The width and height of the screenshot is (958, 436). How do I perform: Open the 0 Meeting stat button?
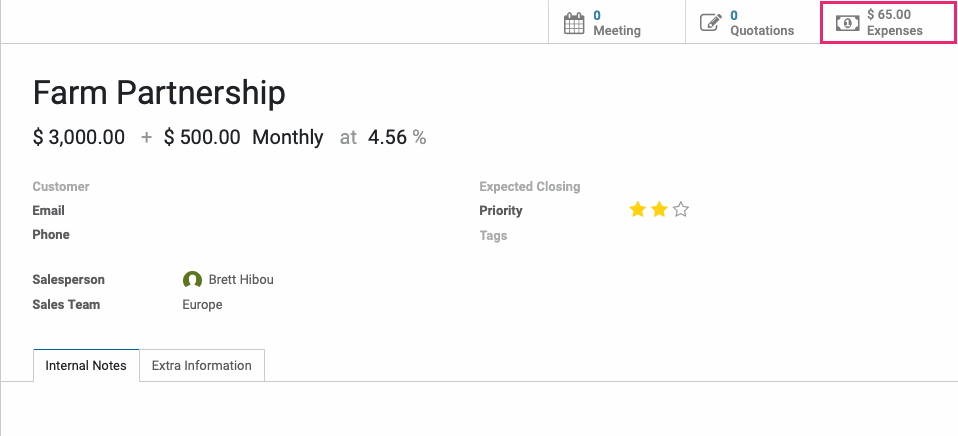pos(617,23)
